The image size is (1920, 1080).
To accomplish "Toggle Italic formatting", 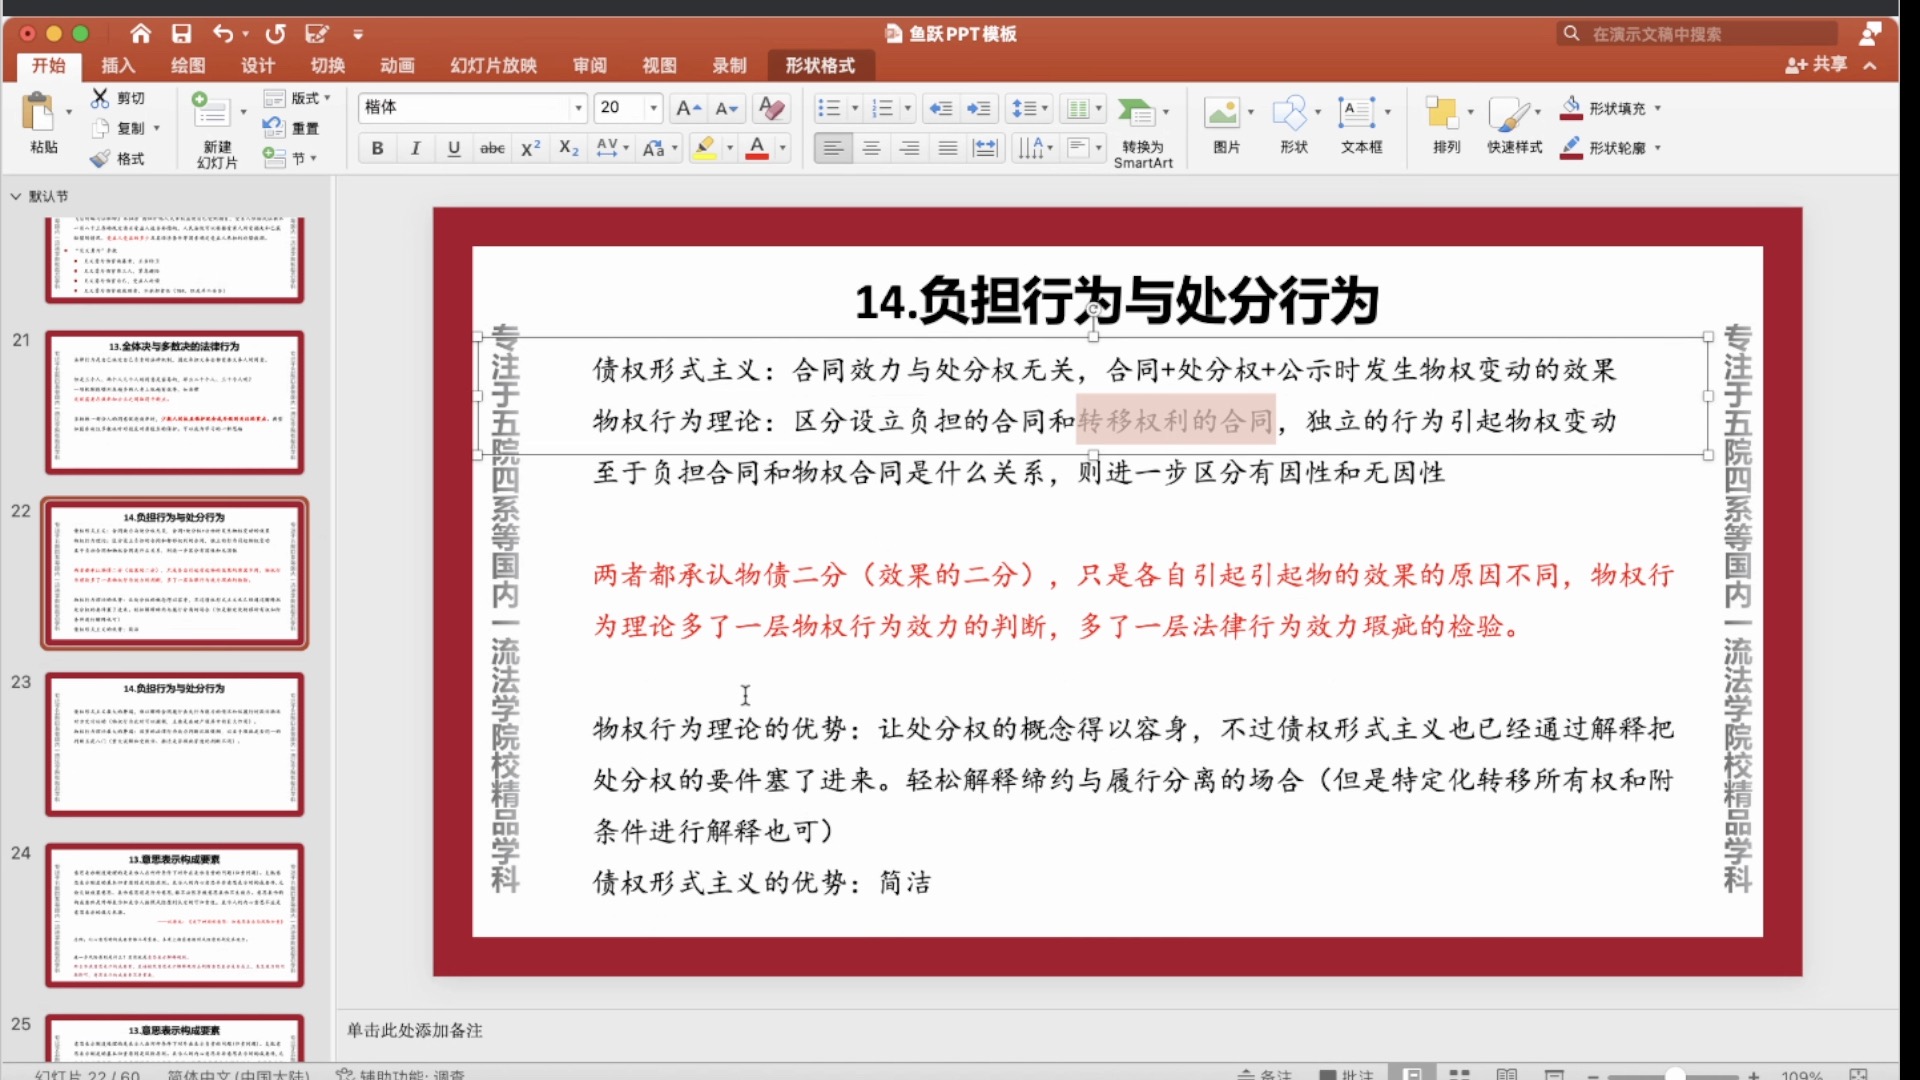I will click(x=415, y=148).
